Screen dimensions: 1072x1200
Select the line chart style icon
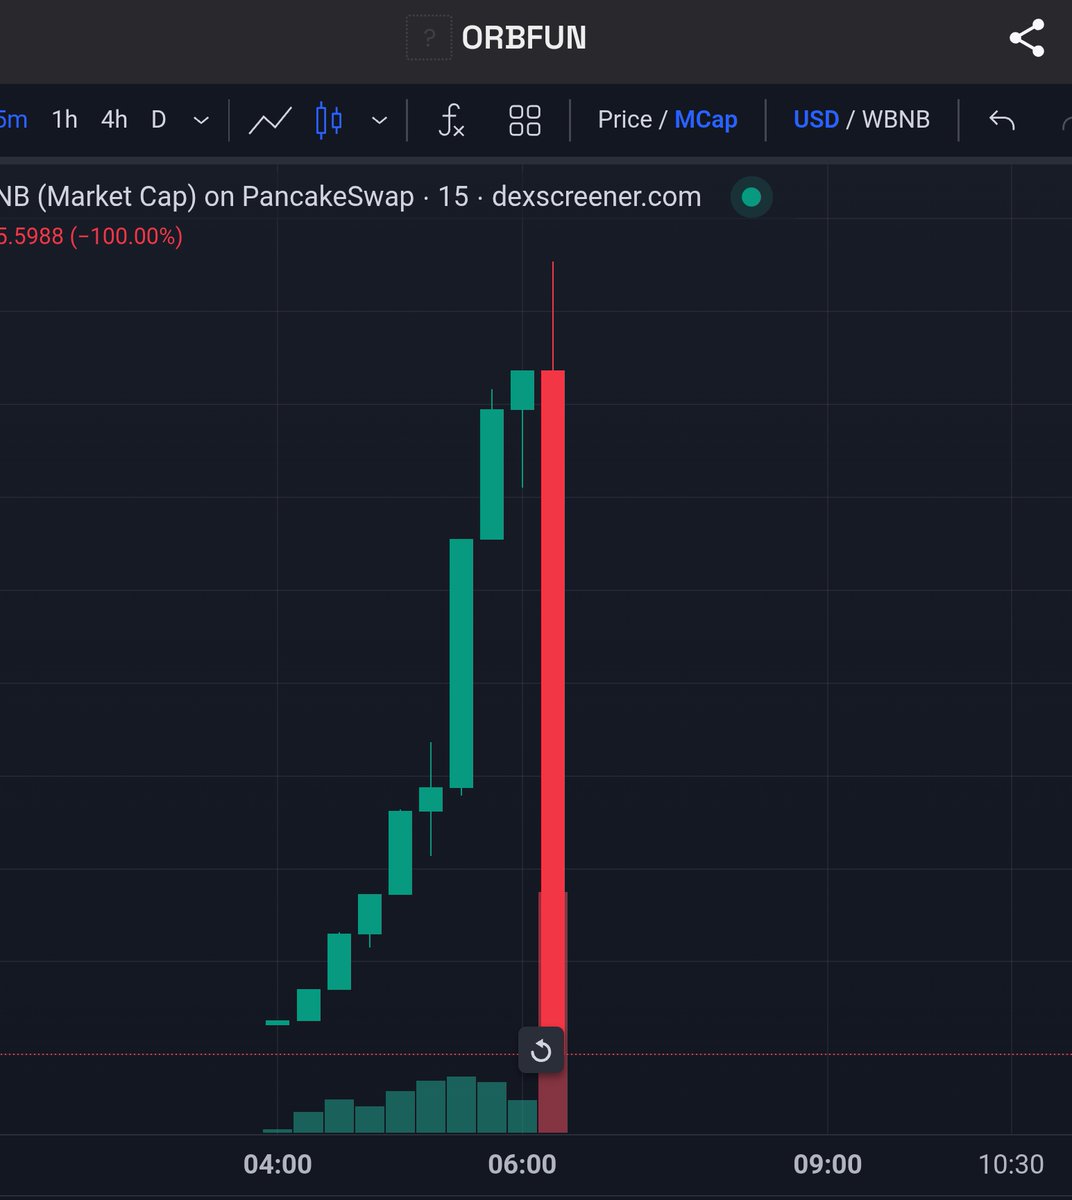(270, 120)
